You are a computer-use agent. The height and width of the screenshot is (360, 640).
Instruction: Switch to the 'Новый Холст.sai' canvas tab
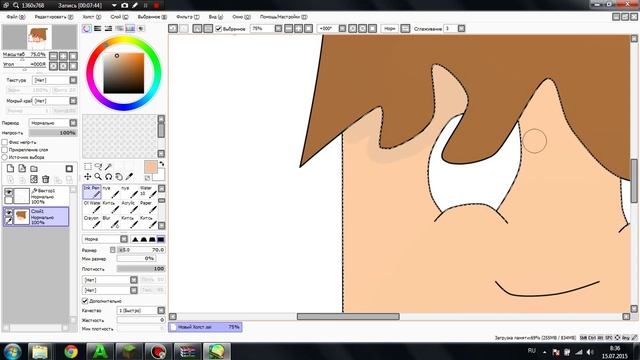click(x=205, y=327)
